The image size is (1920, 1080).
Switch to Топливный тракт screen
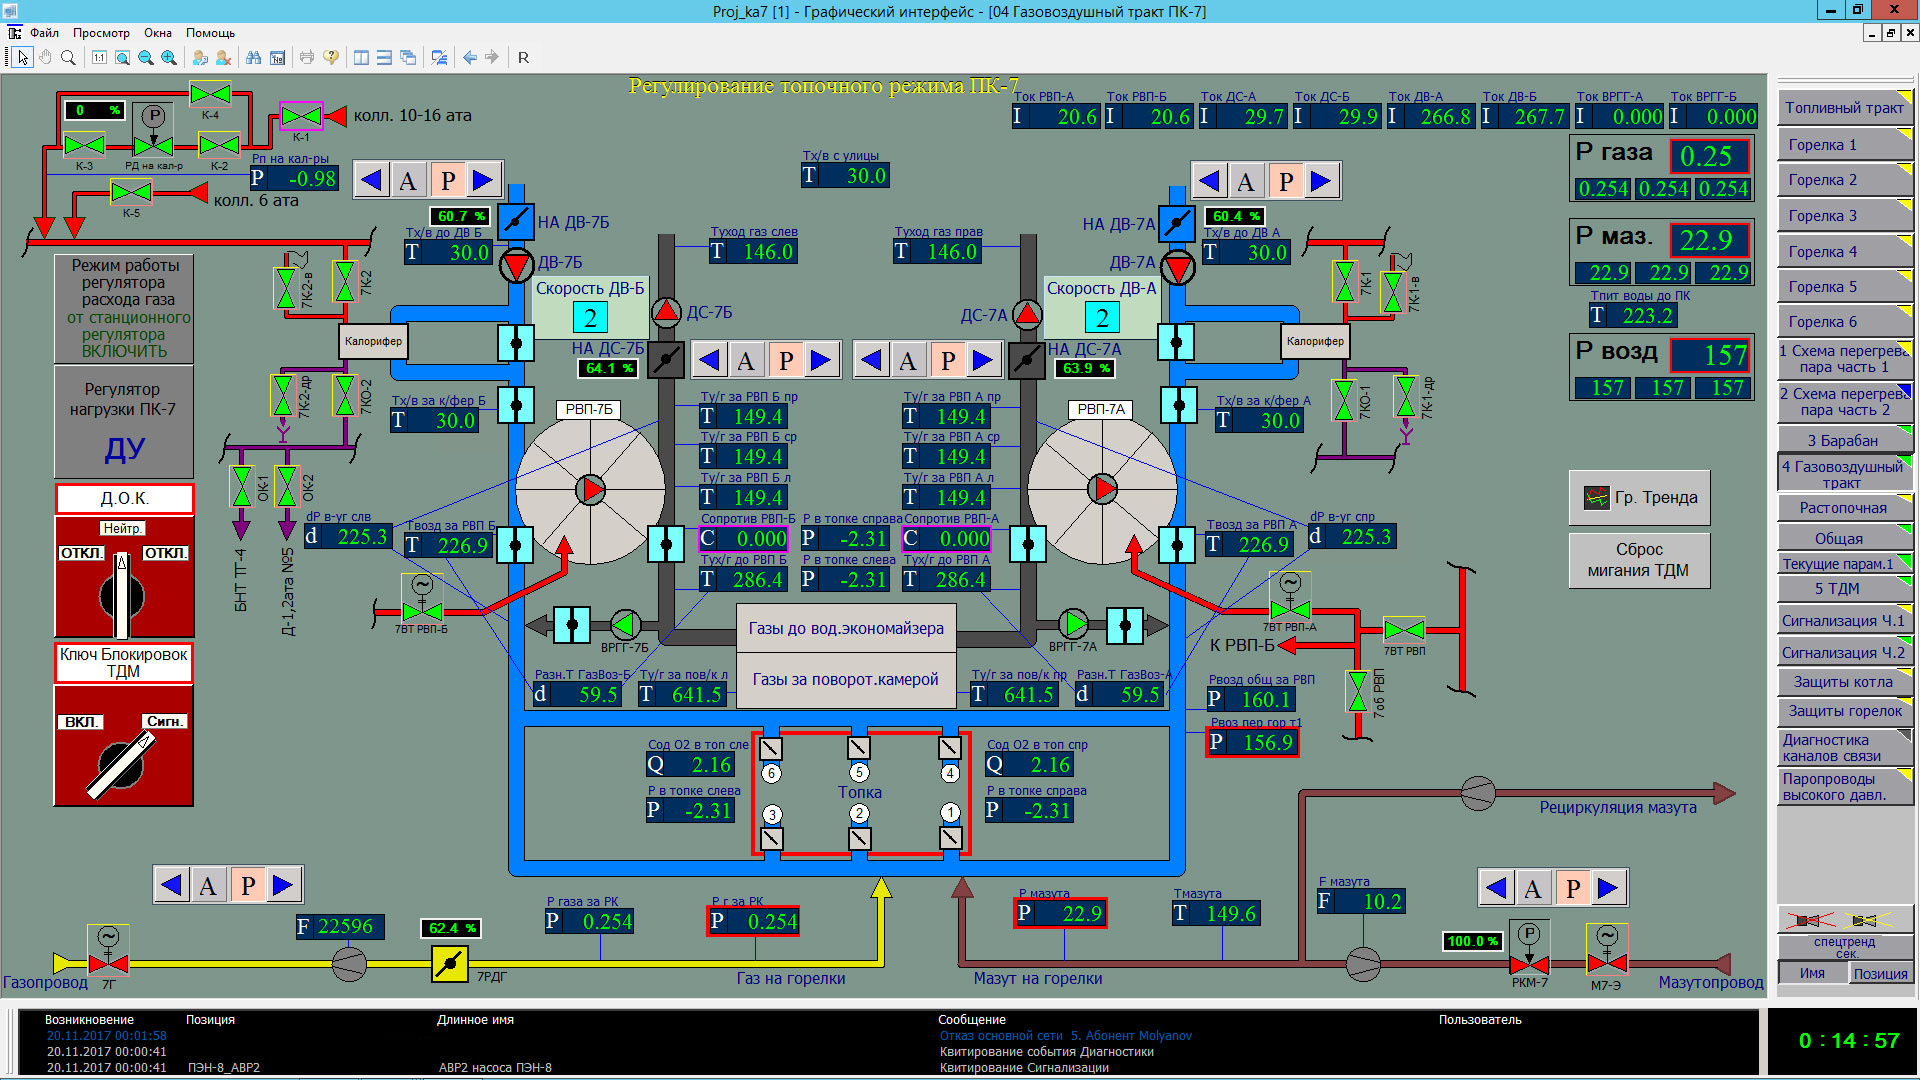click(x=1844, y=108)
